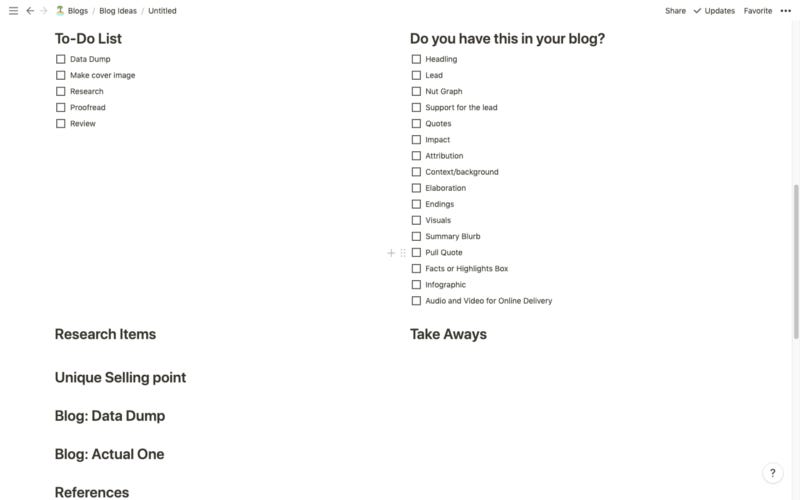Check the Nut Graph checkbox
This screenshot has height=500, width=800.
point(416,91)
